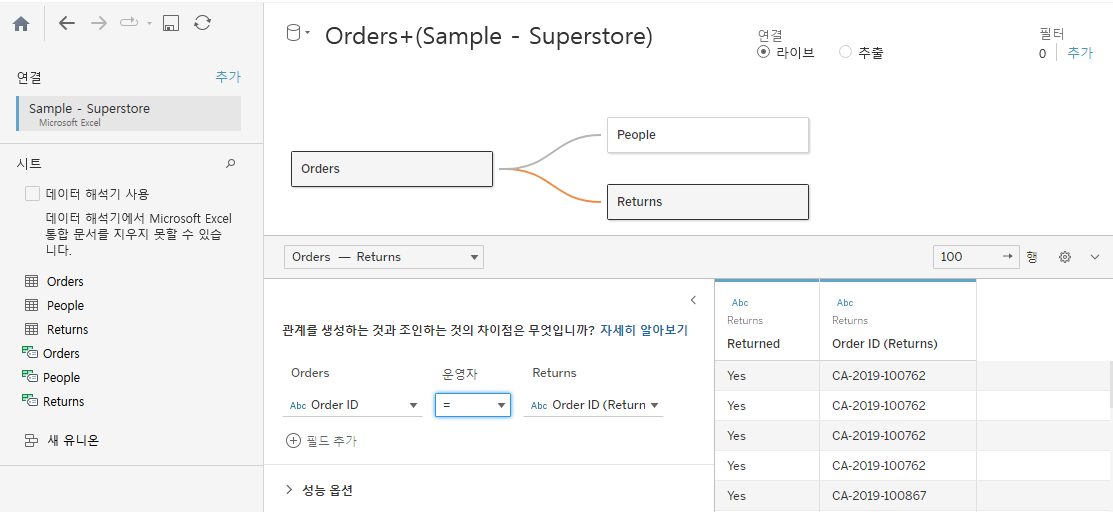Click the preview grid vertical scrollbar
The height and width of the screenshot is (512, 1113).
[x=1110, y=383]
